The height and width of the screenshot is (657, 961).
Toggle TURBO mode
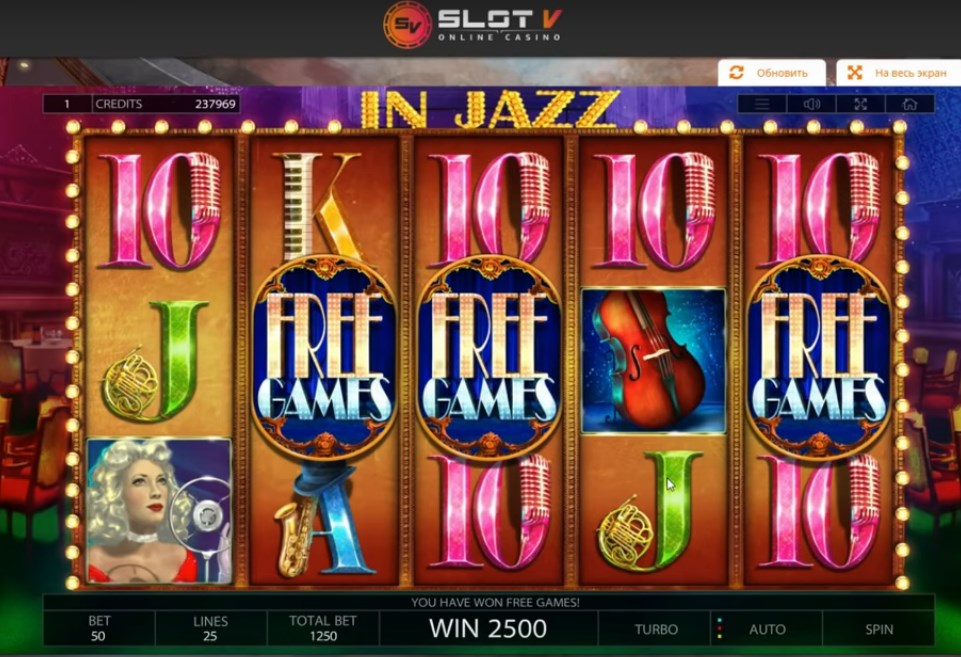[656, 629]
